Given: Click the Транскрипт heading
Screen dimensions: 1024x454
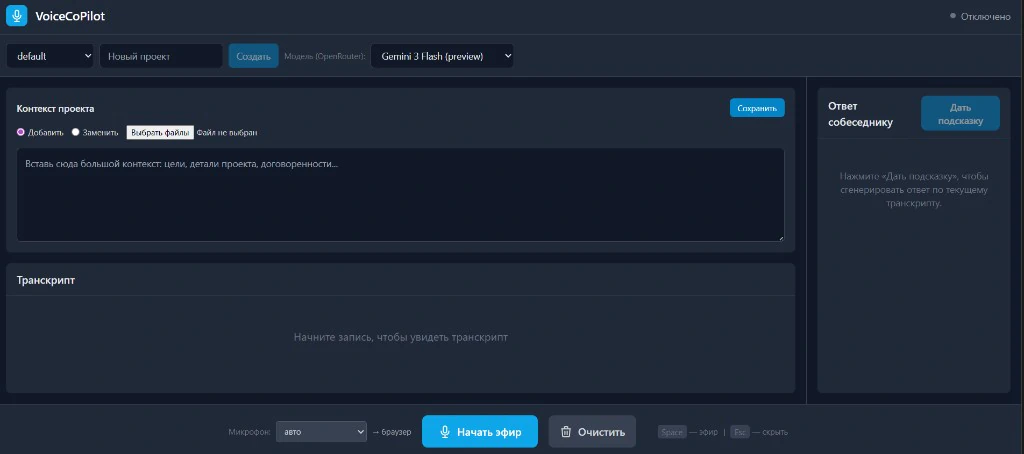Looking at the screenshot, I should (x=46, y=280).
